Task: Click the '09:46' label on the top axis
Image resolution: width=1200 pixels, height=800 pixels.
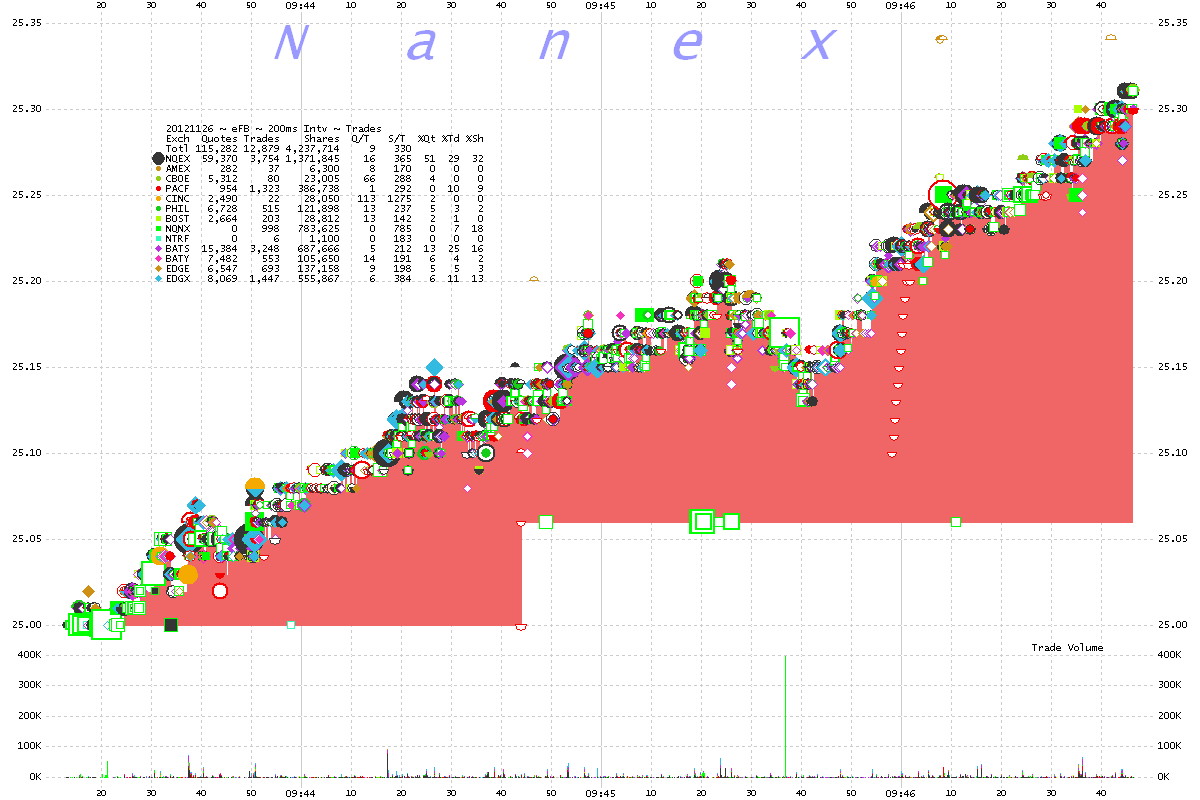Action: click(901, 5)
